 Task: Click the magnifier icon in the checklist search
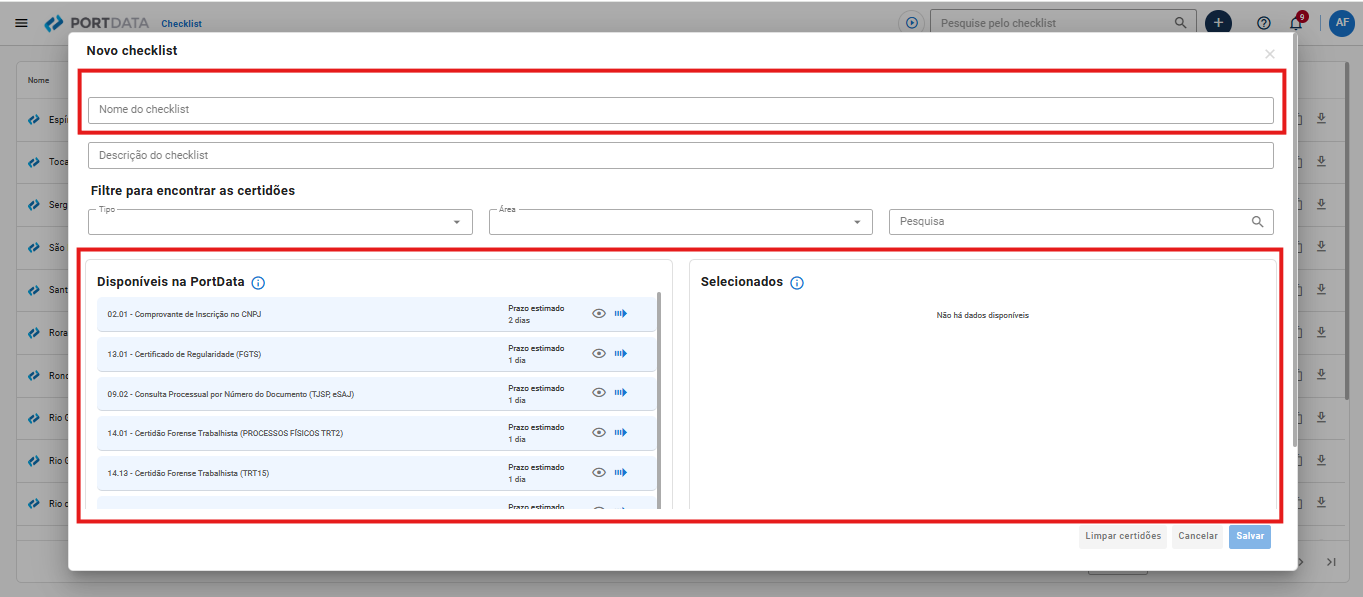pyautogui.click(x=1181, y=23)
